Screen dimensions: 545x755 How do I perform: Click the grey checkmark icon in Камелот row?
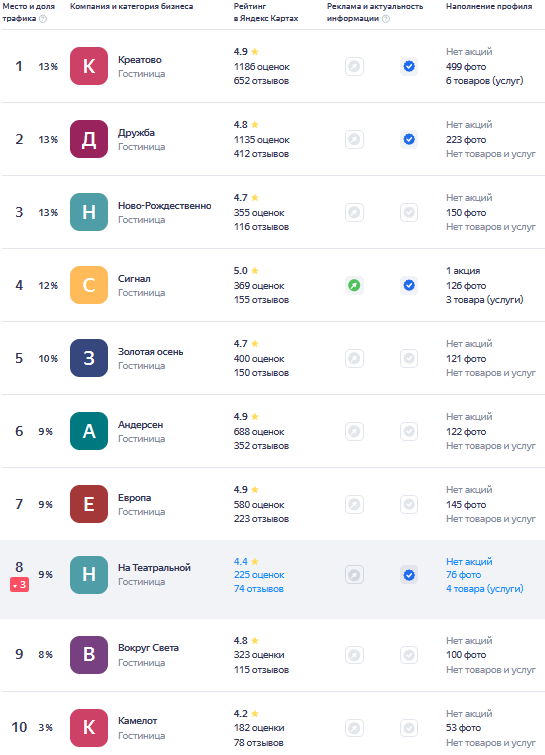tap(409, 728)
